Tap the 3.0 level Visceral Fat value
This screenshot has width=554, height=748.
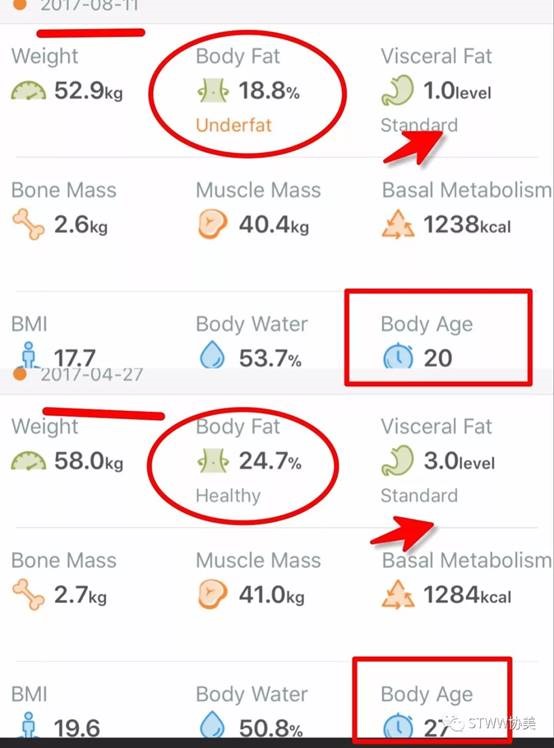click(x=459, y=461)
